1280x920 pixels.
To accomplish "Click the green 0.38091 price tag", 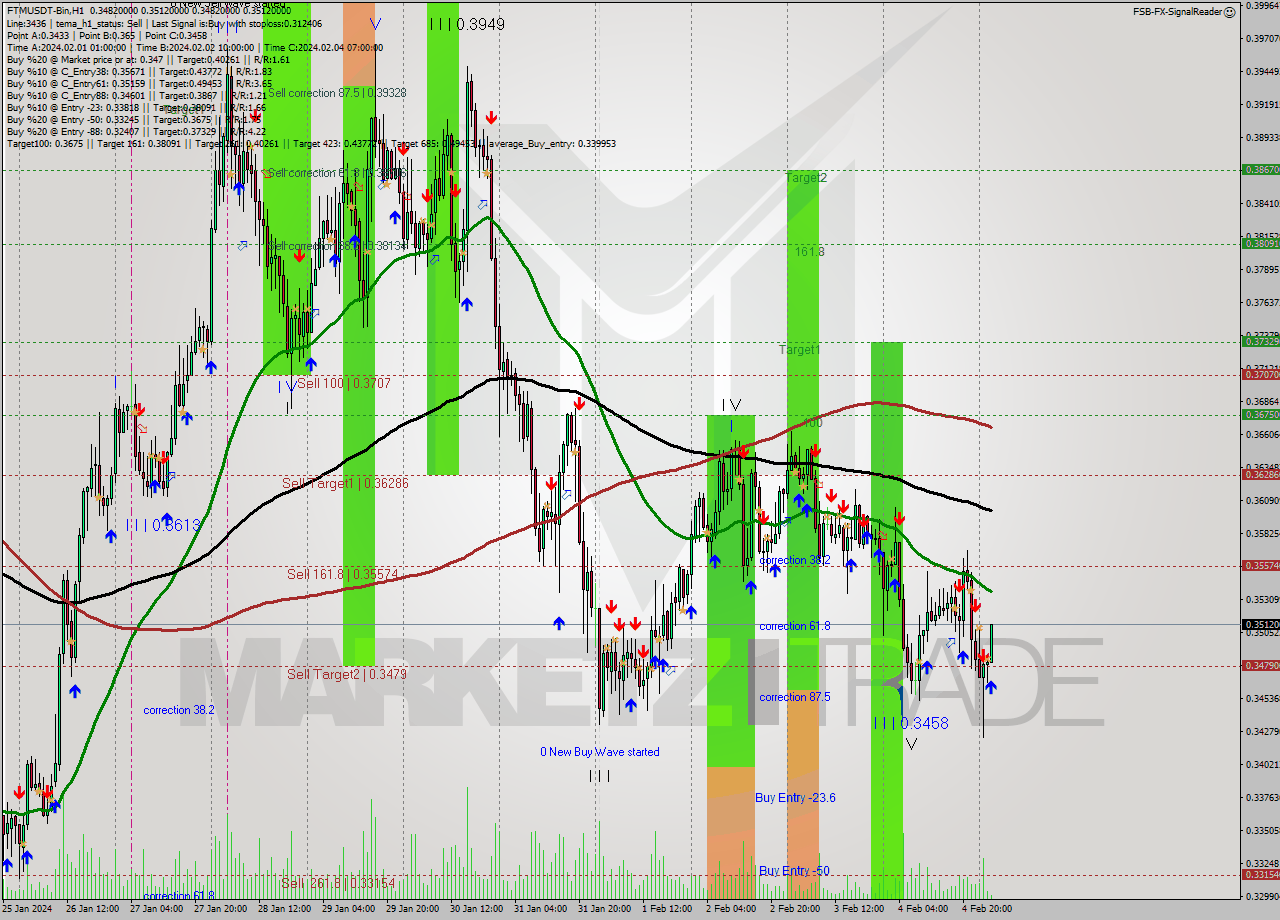I will point(1260,243).
